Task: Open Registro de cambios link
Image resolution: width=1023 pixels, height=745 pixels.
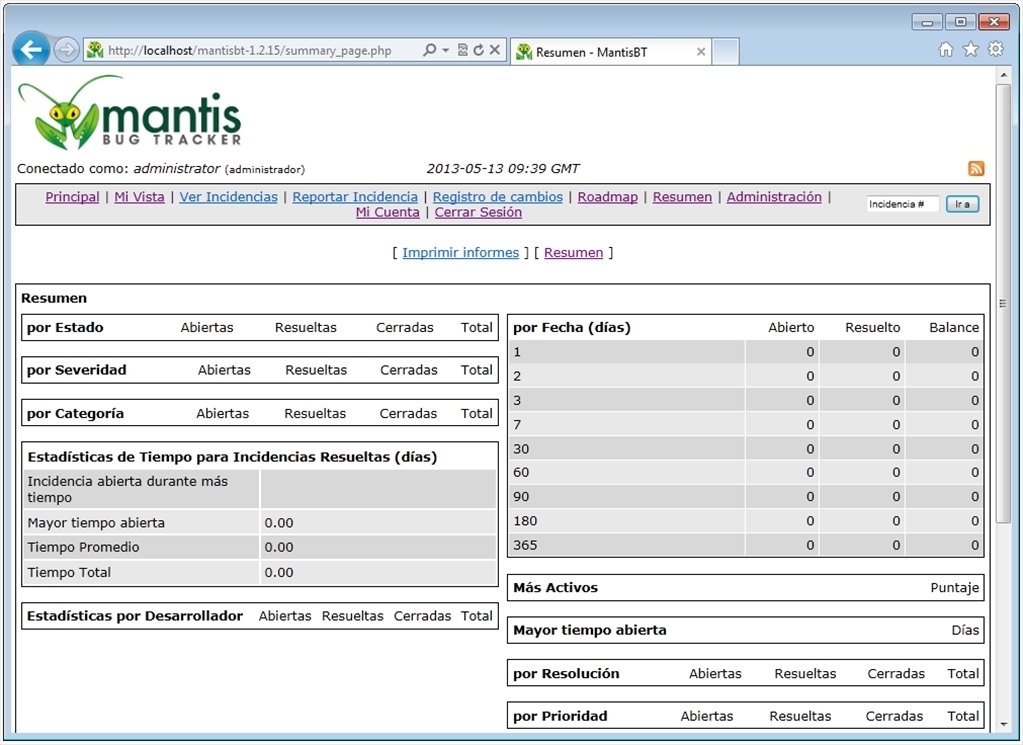Action: click(x=498, y=197)
